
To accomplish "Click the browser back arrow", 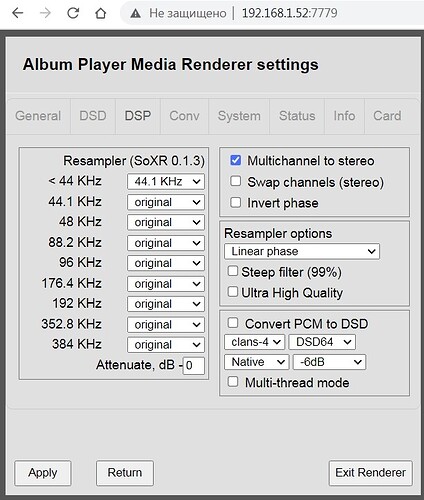I will 17,13.
